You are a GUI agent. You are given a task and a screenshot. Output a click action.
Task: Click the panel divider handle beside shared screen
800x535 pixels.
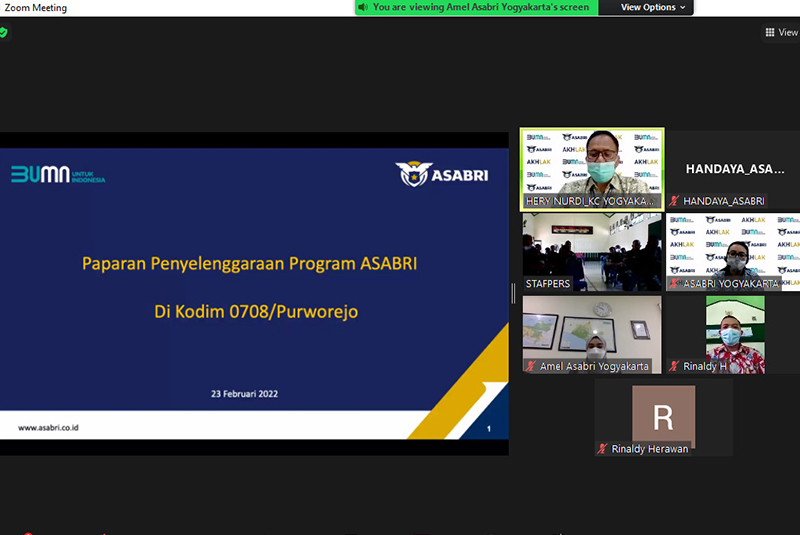(x=513, y=294)
